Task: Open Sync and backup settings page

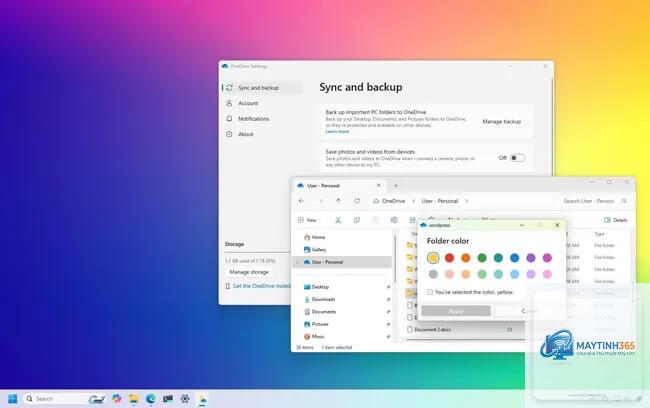Action: tap(263, 88)
